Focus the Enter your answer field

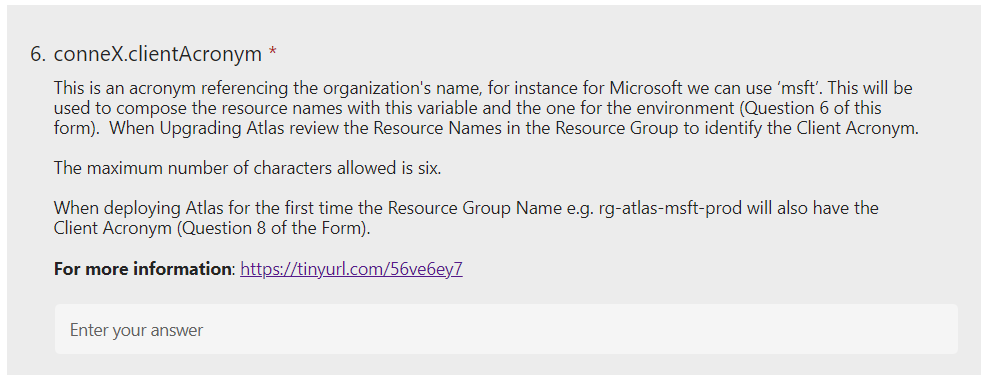(506, 329)
